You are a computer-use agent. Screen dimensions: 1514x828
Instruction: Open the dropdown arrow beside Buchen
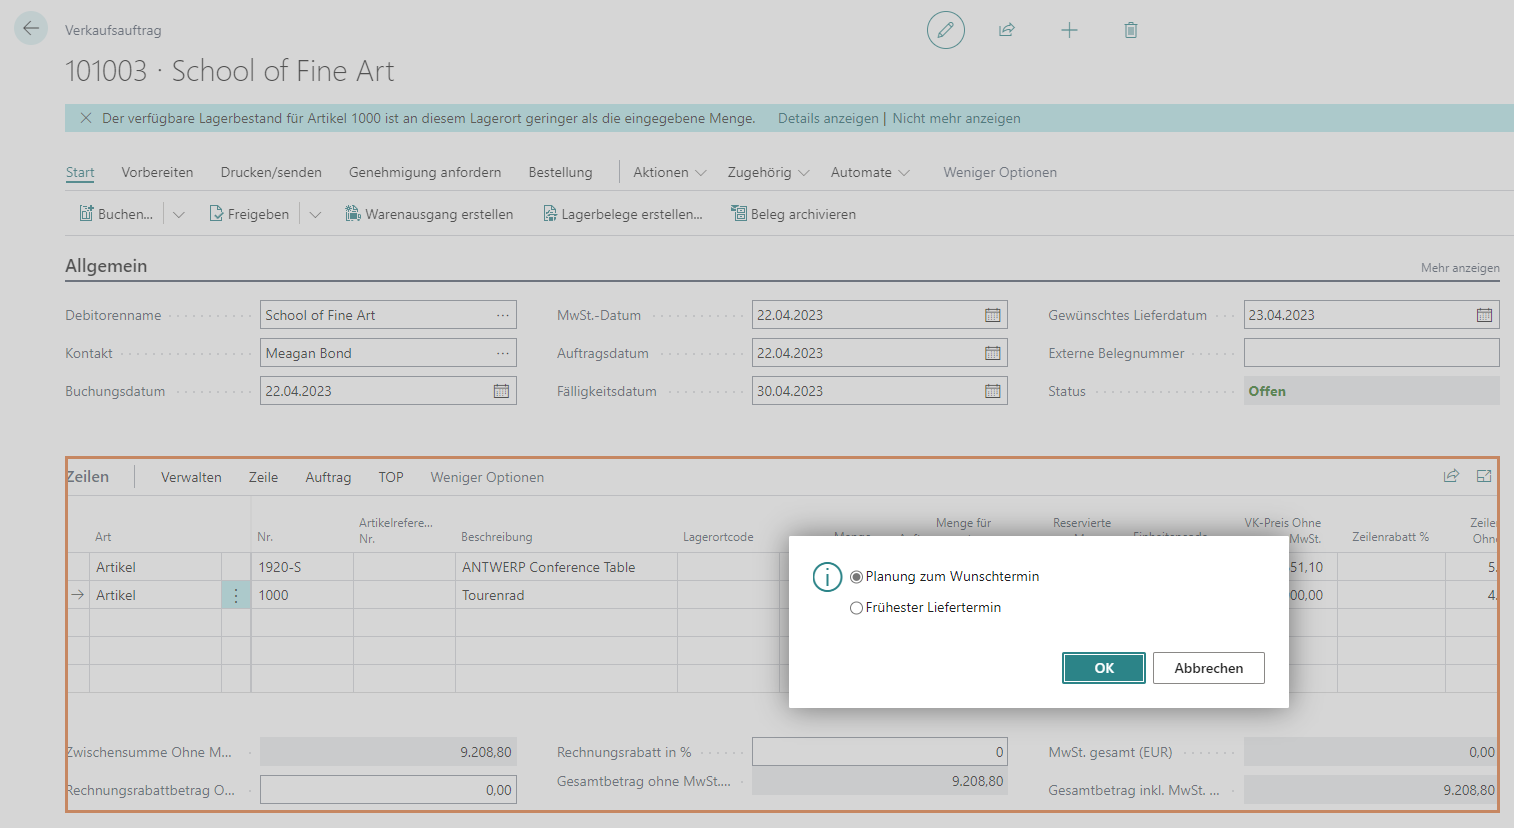pyautogui.click(x=179, y=214)
